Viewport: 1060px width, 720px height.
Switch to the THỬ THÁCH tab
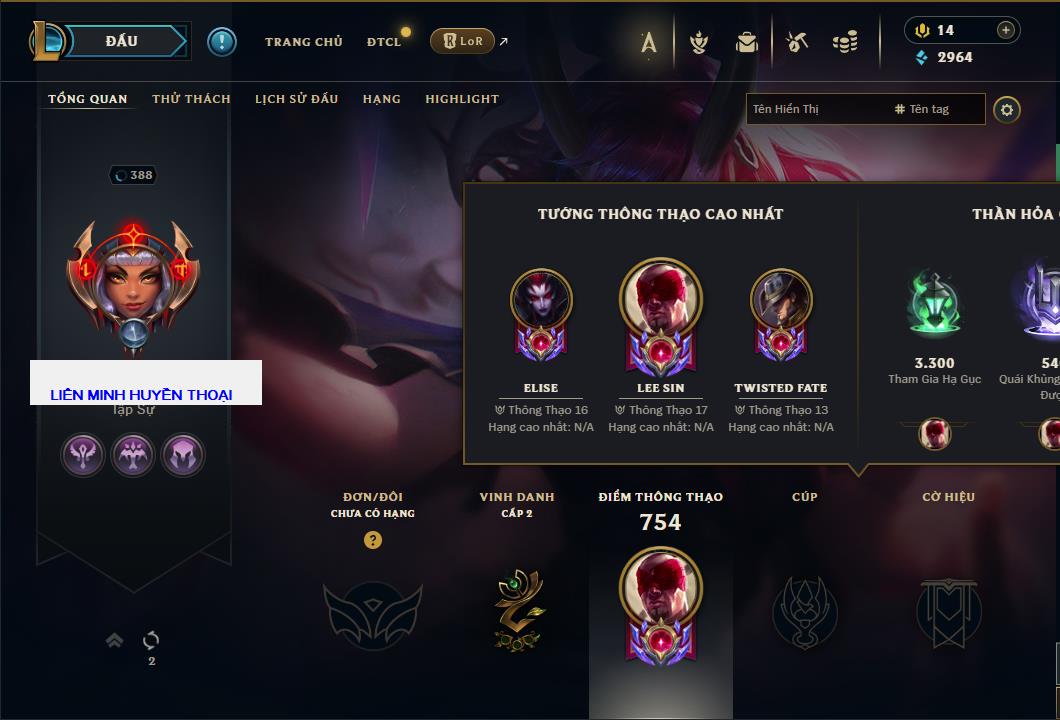click(191, 99)
